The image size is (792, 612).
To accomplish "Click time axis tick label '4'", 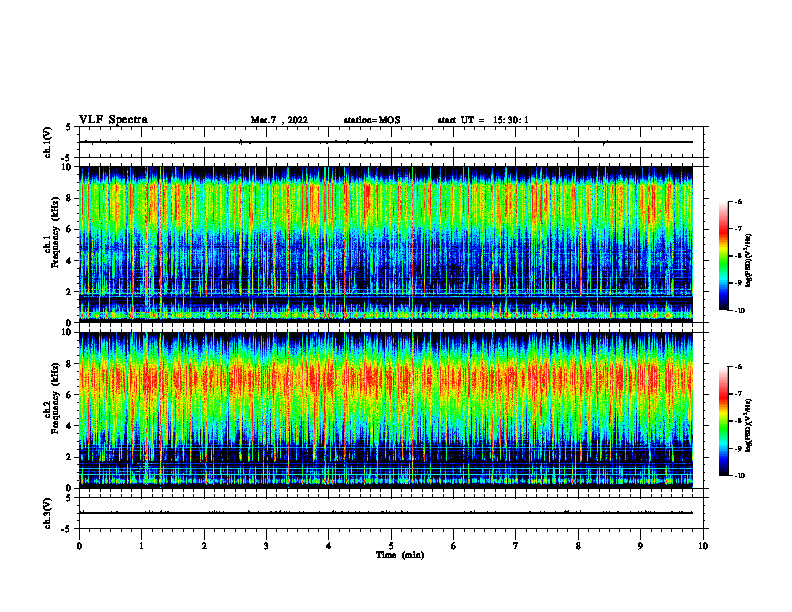I will [x=329, y=546].
